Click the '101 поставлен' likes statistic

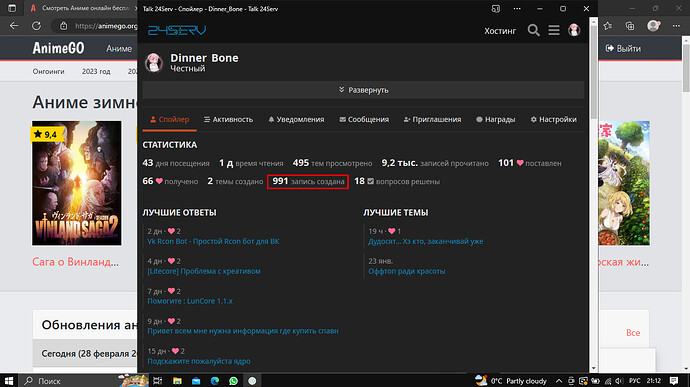(x=530, y=163)
